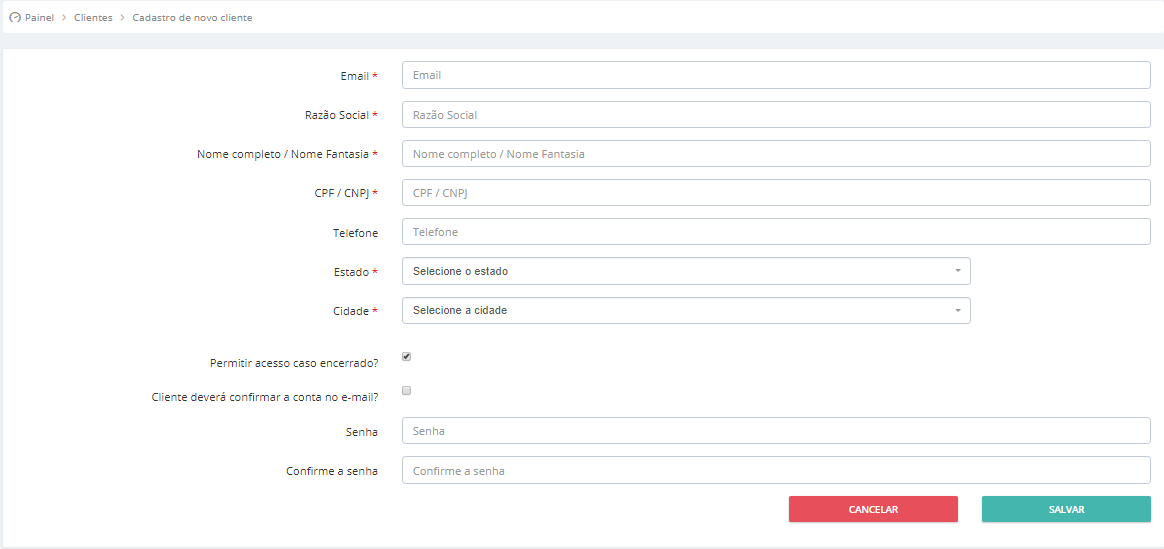1164x549 pixels.
Task: Click the Email field label
Action: [x=359, y=76]
